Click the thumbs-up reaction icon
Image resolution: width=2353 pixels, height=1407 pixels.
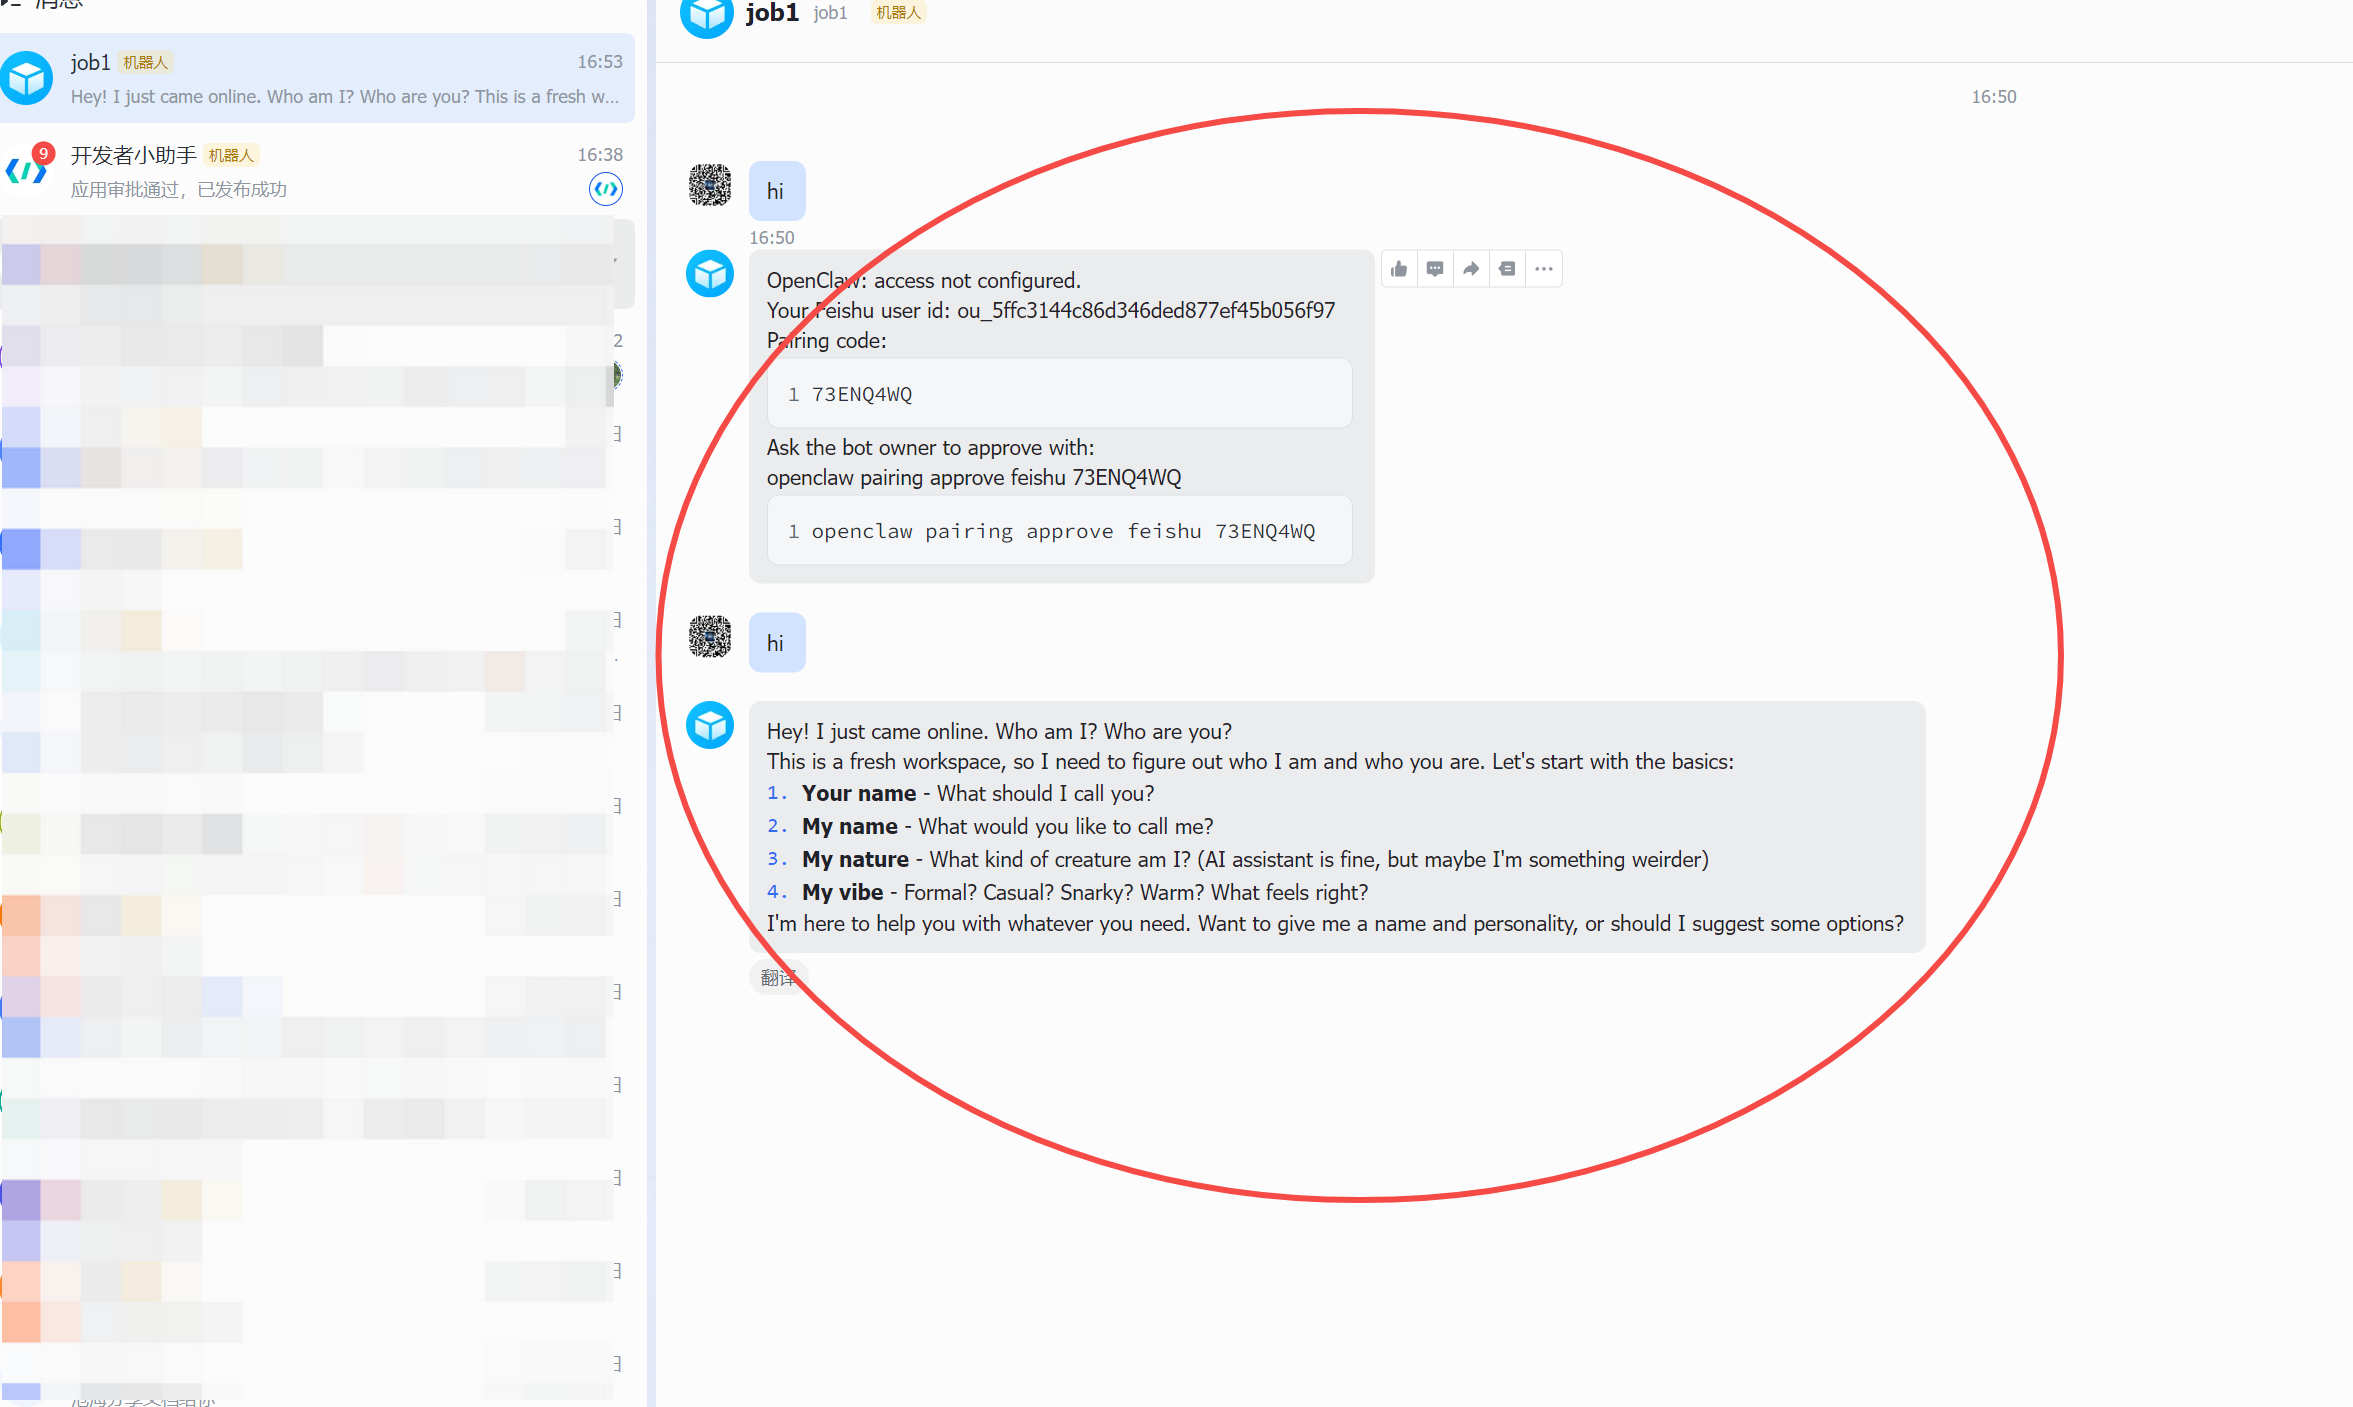point(1399,269)
